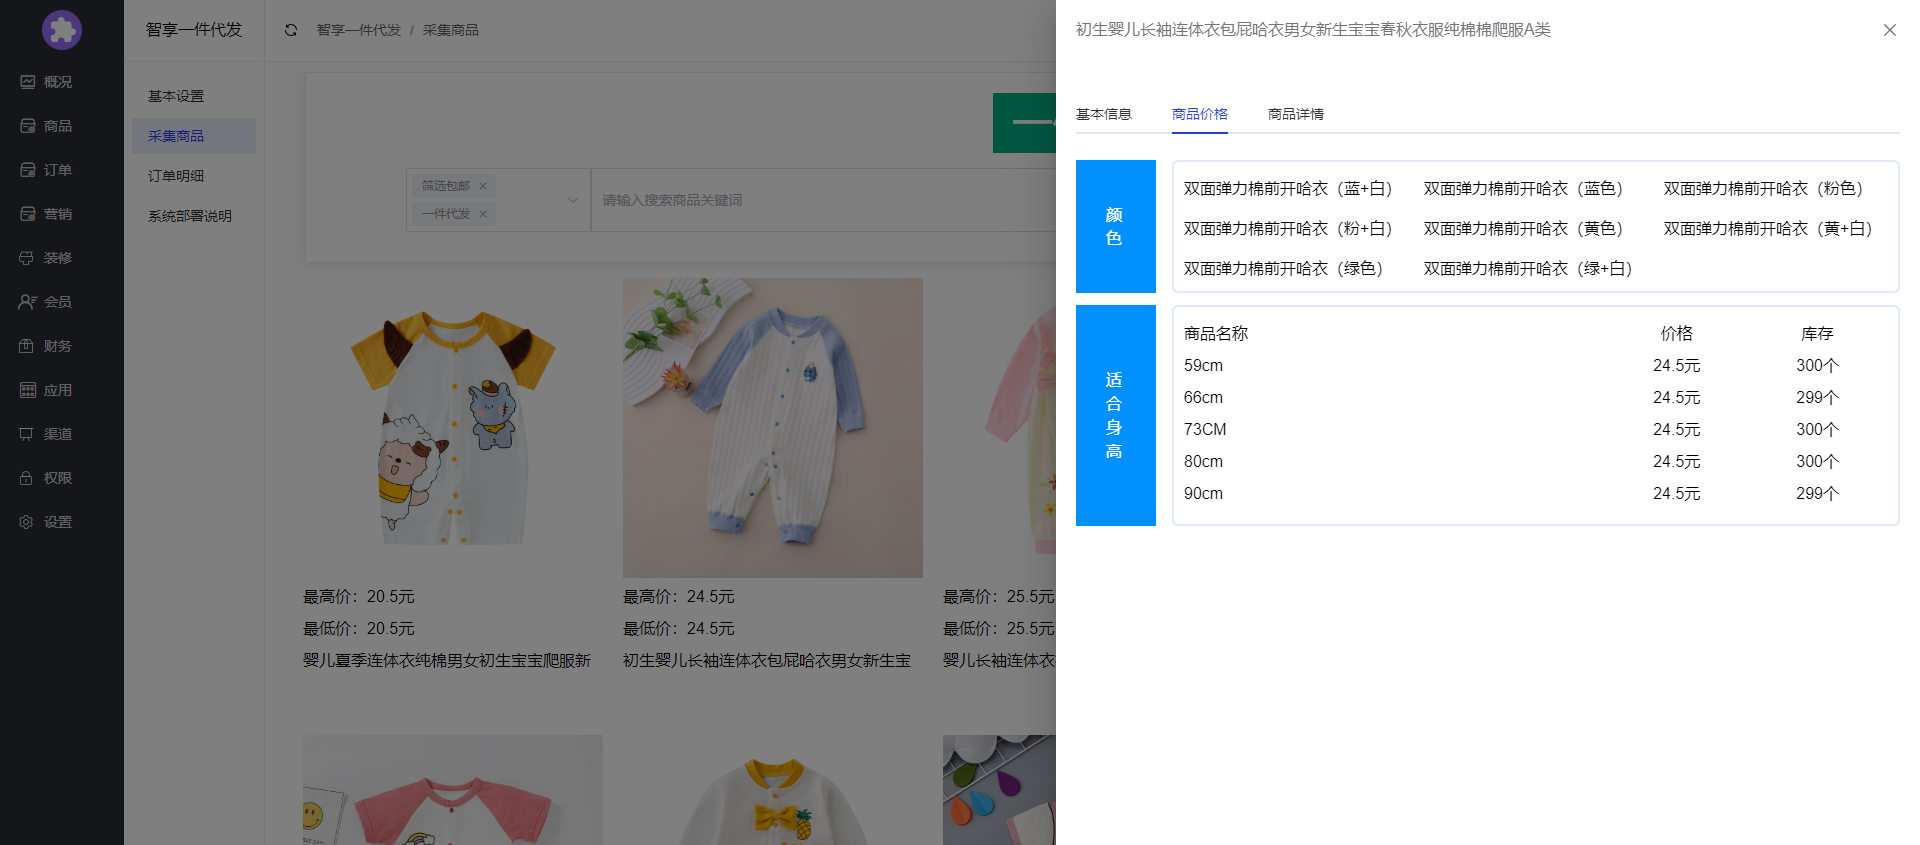1920x845 pixels.
Task: Select color 双面弹力棉前开哈衣 (黄色)
Action: coord(1523,229)
